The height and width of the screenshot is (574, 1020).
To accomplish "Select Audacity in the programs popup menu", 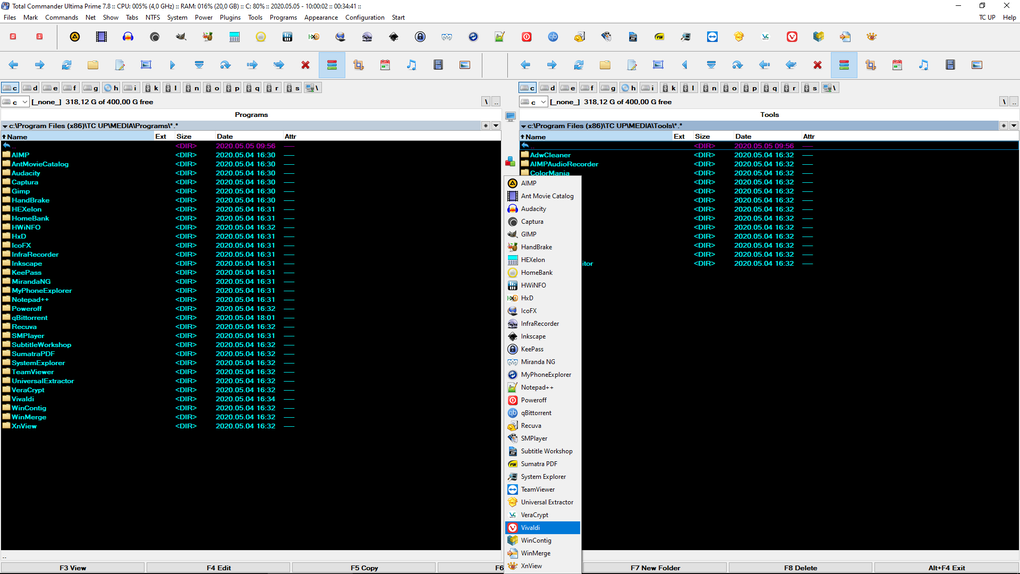I will point(543,209).
